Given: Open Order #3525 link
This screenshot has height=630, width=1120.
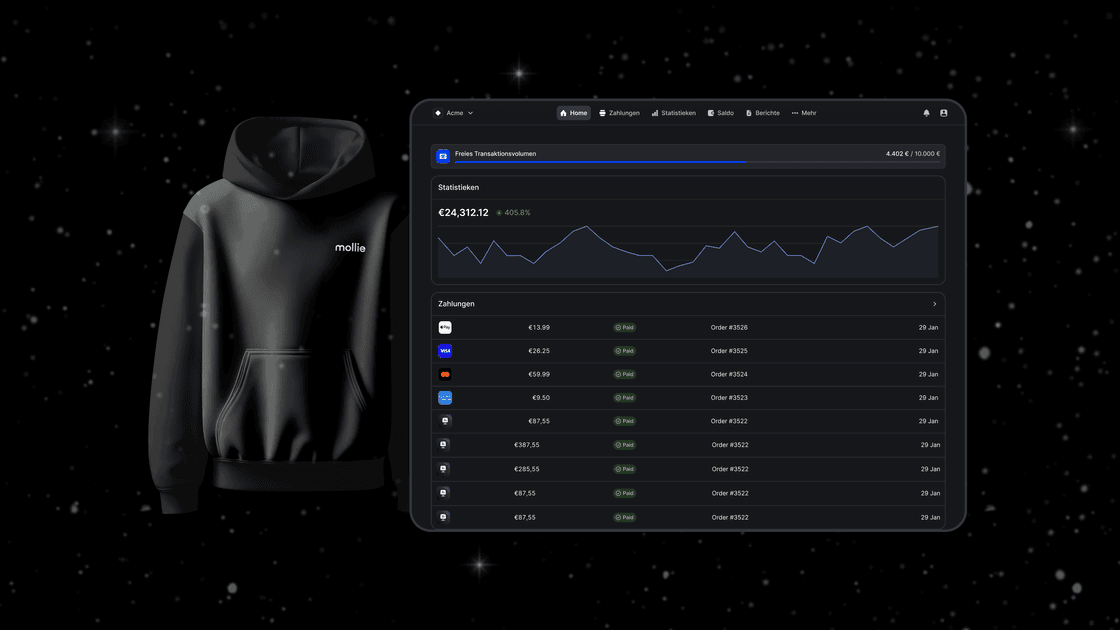Looking at the screenshot, I should [x=729, y=351].
